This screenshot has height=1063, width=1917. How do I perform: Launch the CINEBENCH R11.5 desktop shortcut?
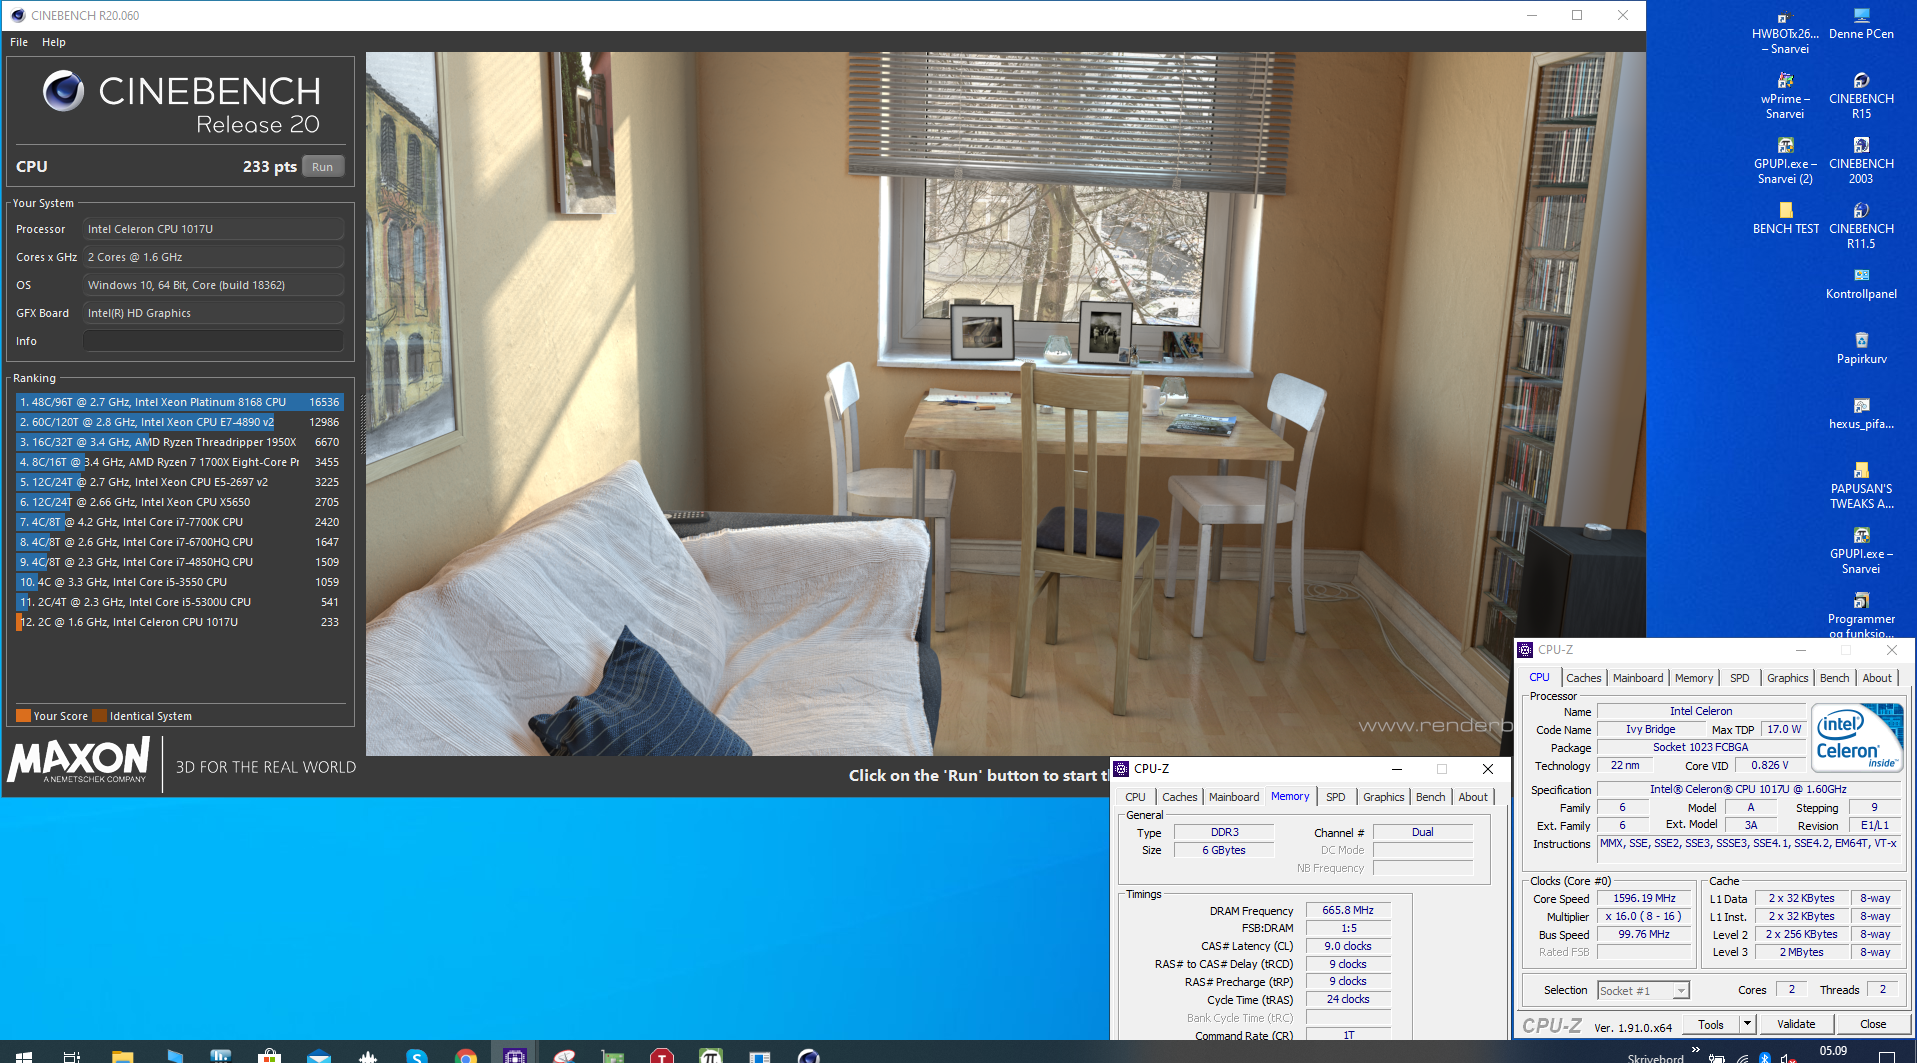tap(1861, 227)
